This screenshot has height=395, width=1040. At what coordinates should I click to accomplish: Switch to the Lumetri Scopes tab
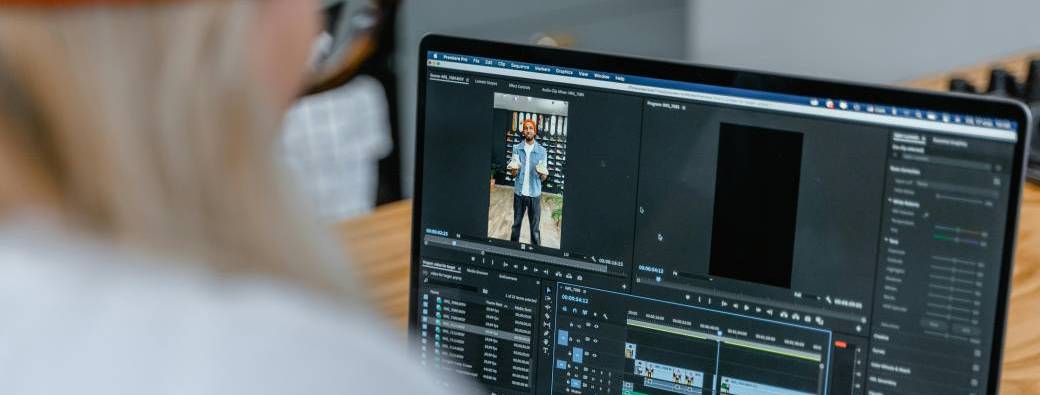[x=486, y=82]
